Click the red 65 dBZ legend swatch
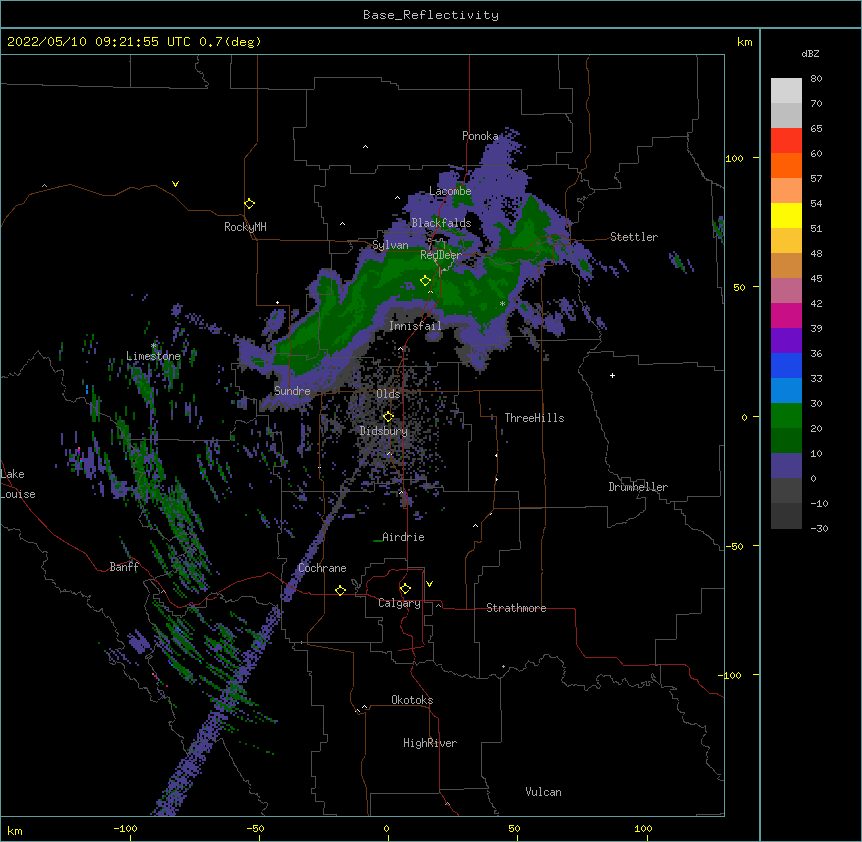This screenshot has height=842, width=862. pos(786,141)
